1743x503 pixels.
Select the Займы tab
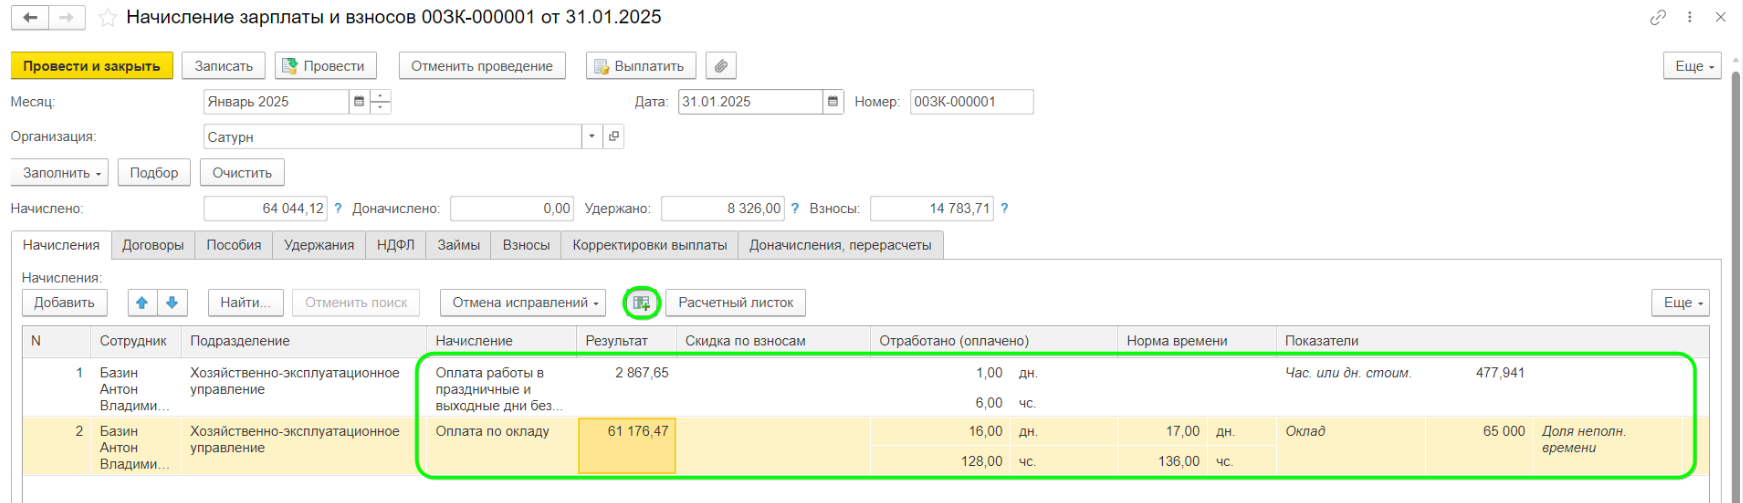[x=459, y=245]
